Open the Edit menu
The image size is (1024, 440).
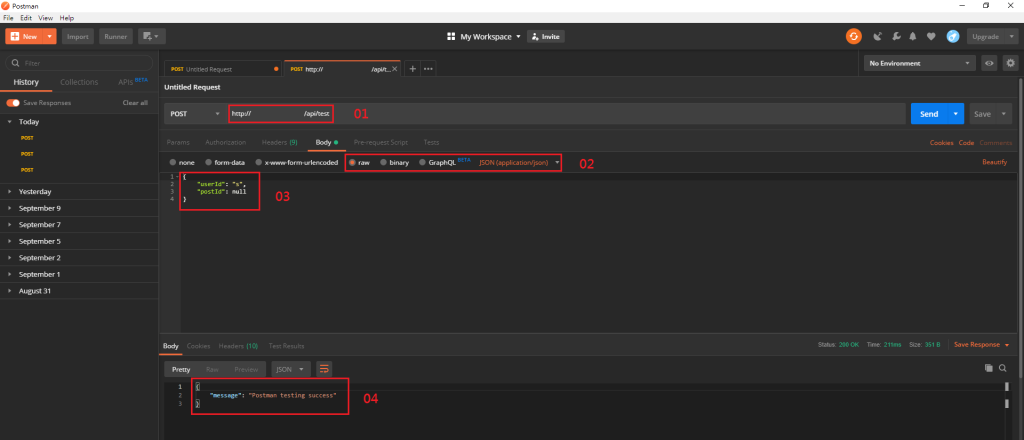[25, 18]
